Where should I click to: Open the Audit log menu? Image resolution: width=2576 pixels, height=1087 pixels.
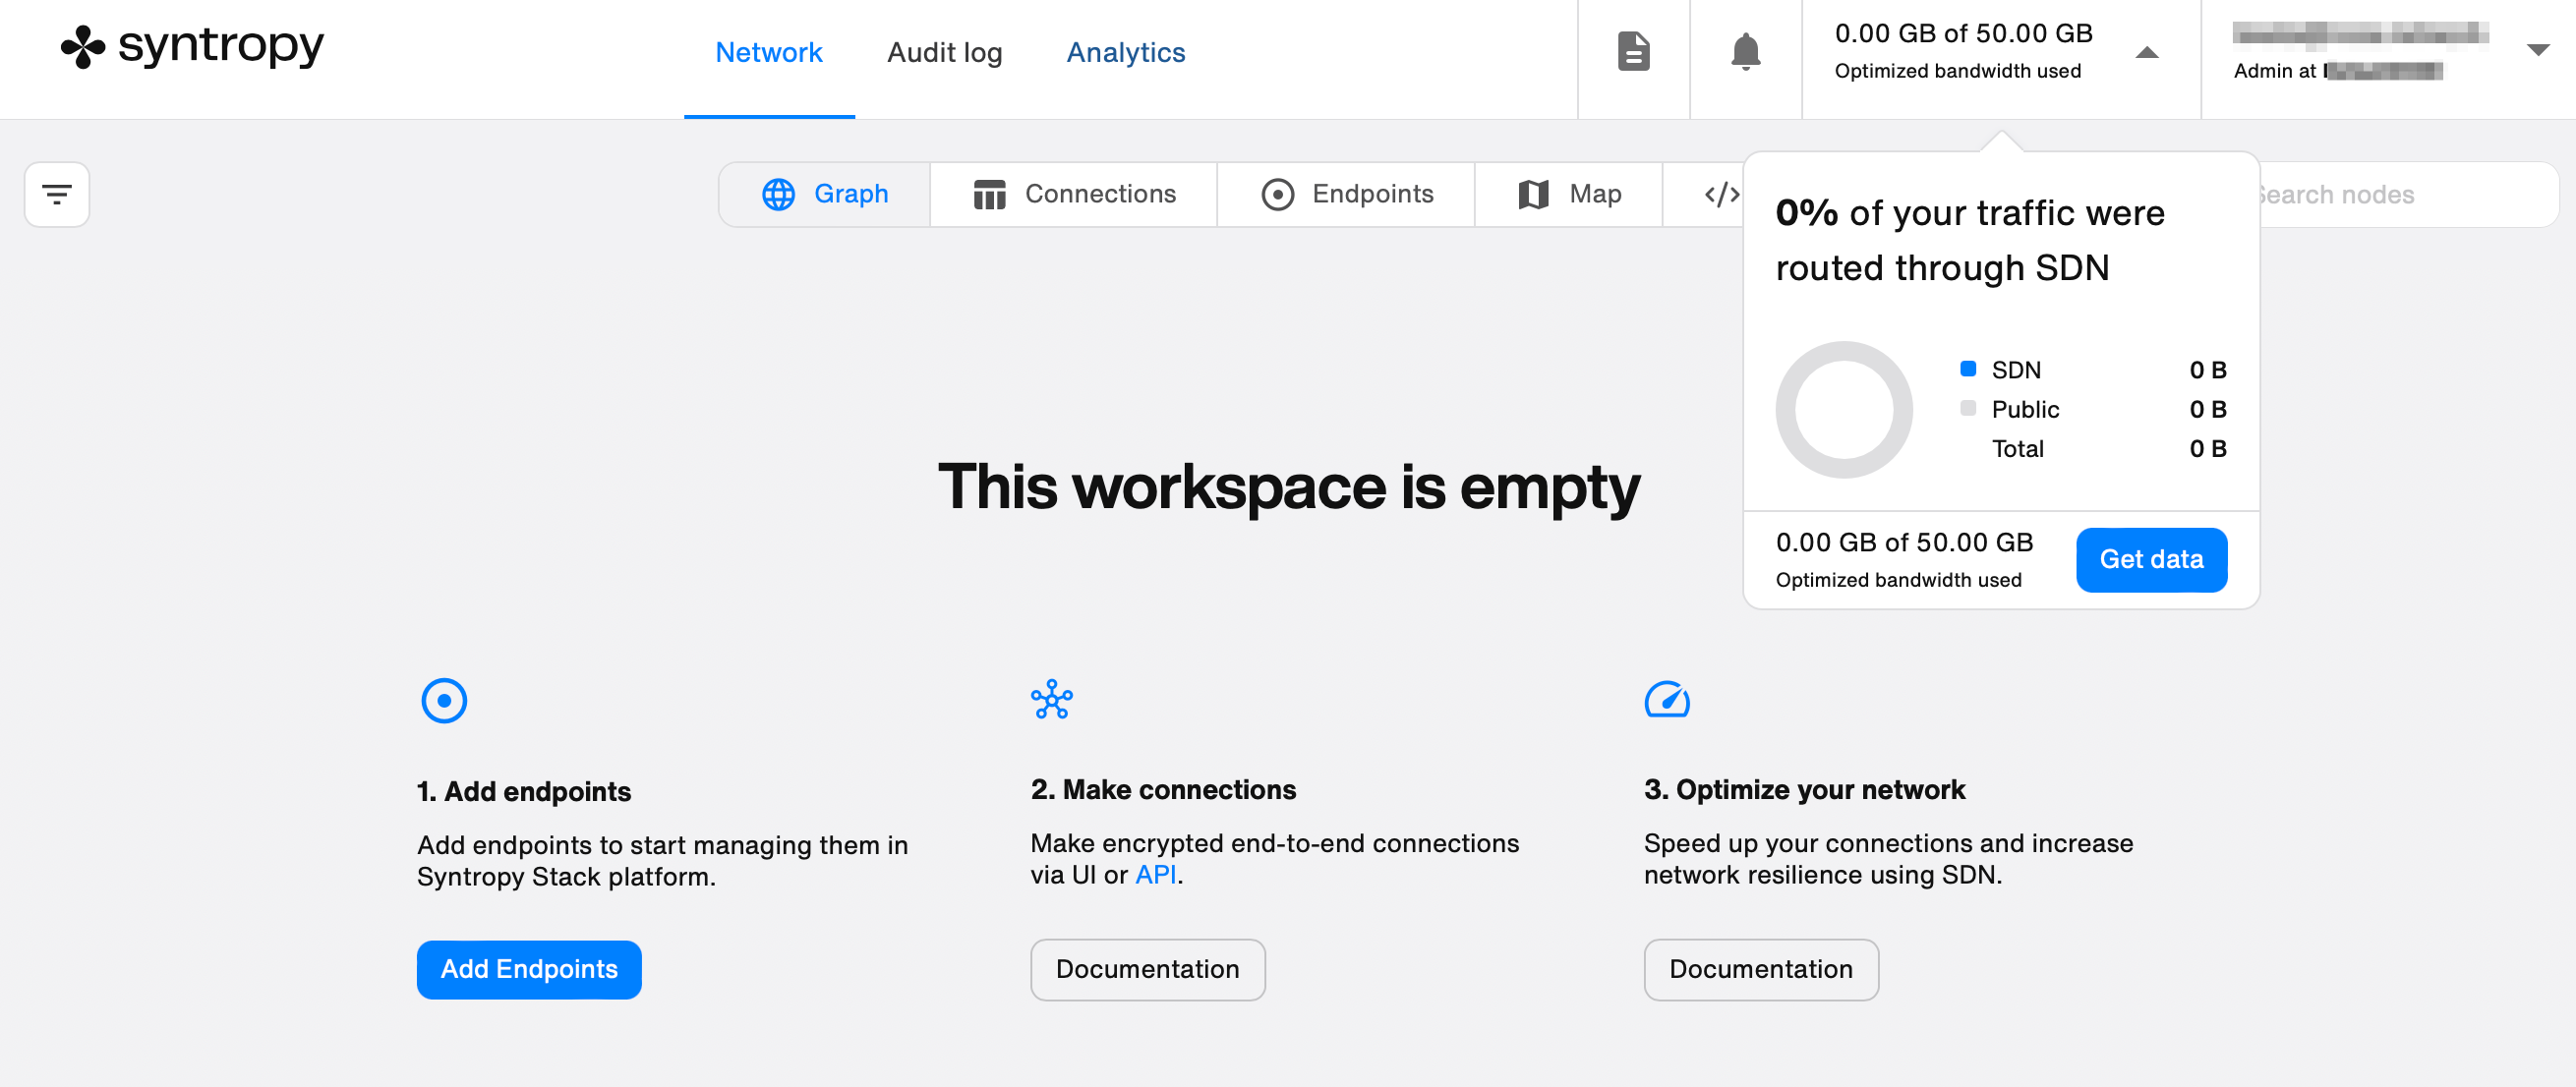[944, 52]
